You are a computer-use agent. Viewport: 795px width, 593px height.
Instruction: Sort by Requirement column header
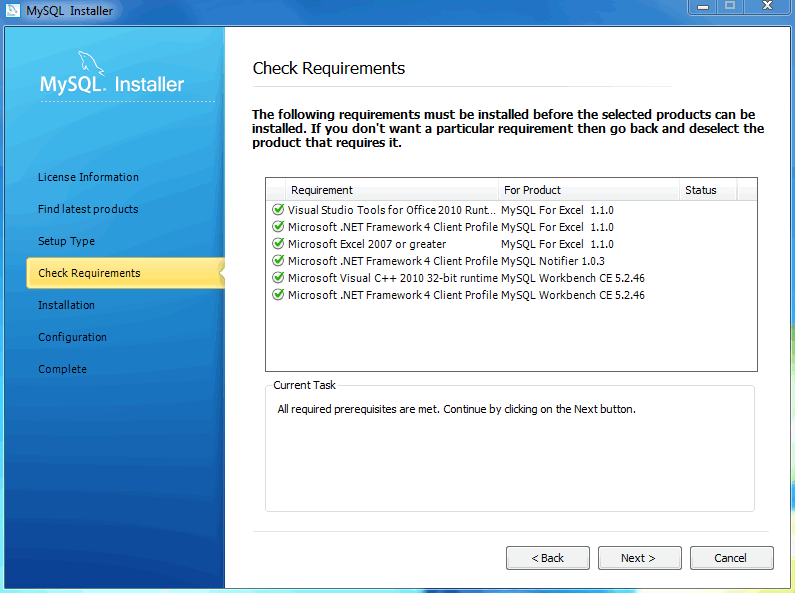(392, 190)
